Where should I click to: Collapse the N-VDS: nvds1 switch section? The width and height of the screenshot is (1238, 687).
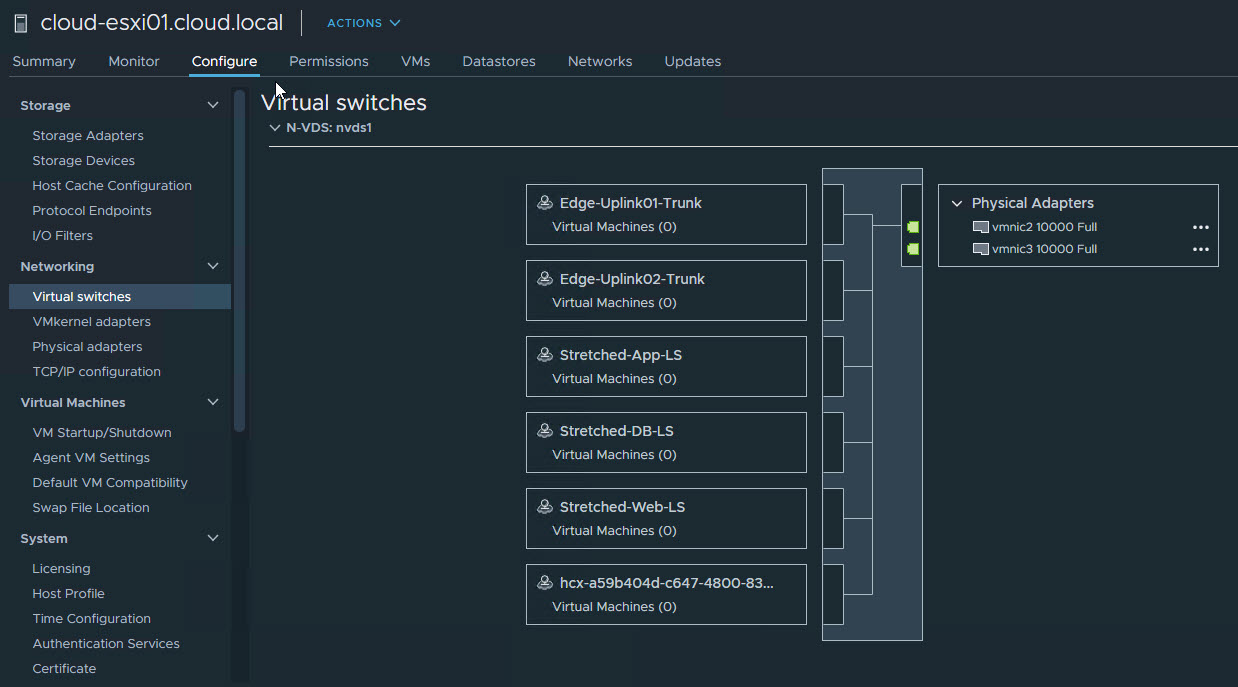tap(275, 128)
